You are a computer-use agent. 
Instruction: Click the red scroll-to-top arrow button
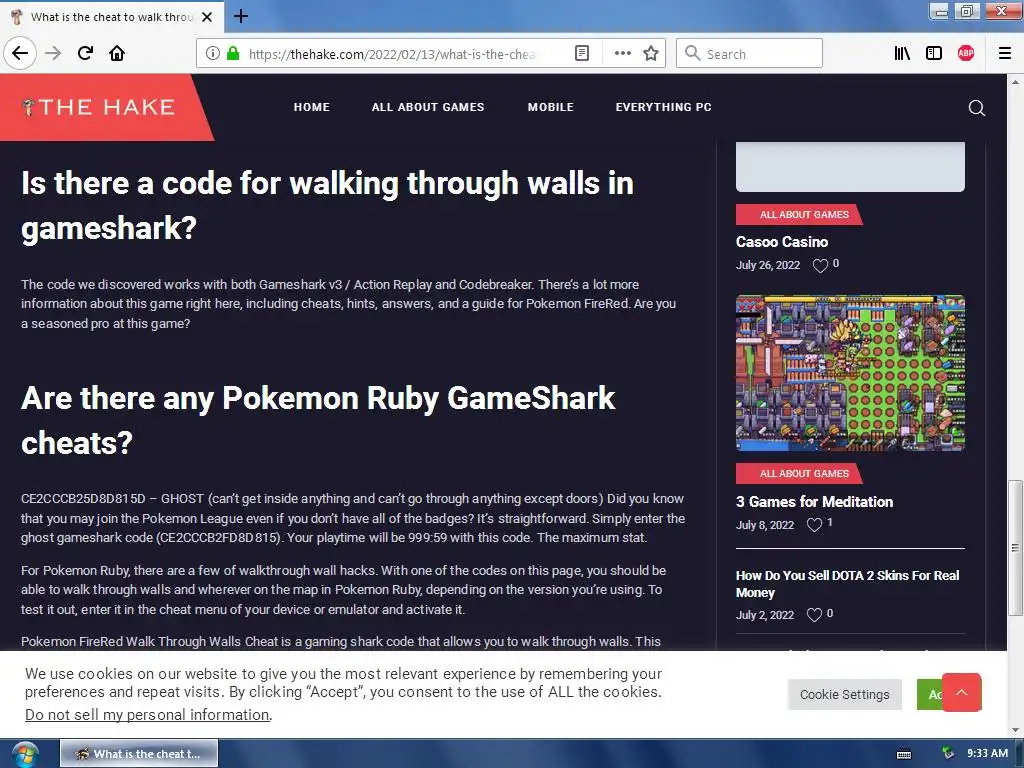click(961, 692)
